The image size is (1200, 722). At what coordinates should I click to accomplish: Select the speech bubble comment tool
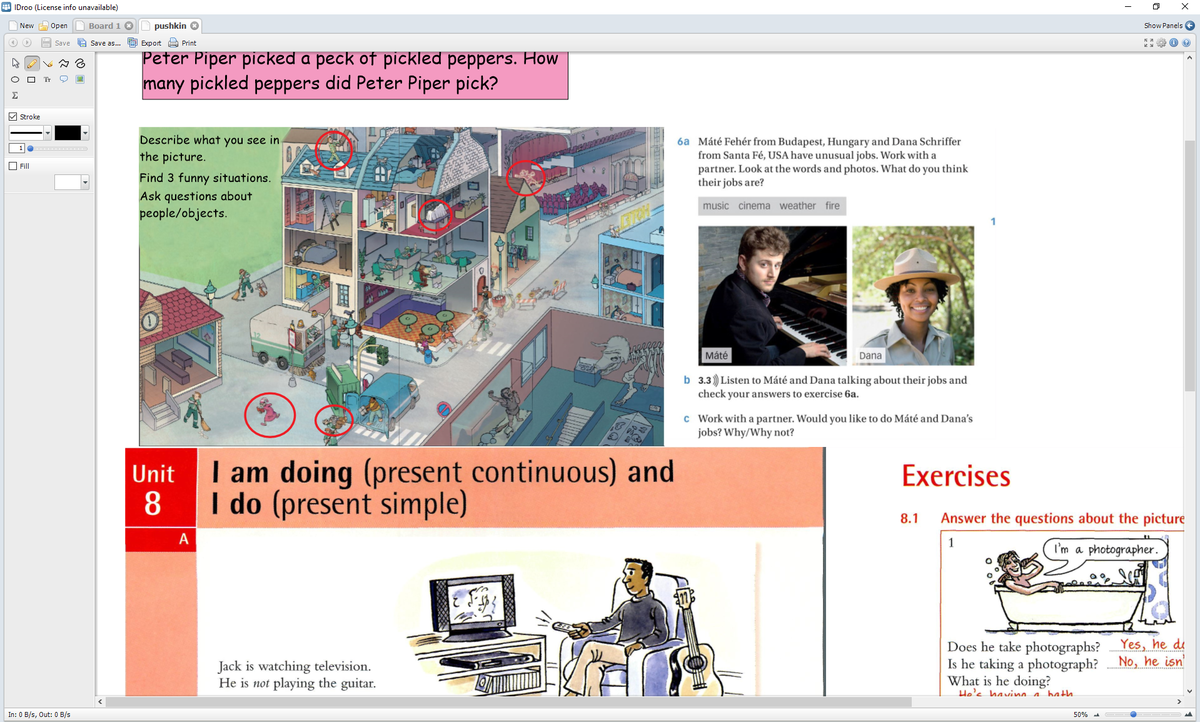point(64,79)
